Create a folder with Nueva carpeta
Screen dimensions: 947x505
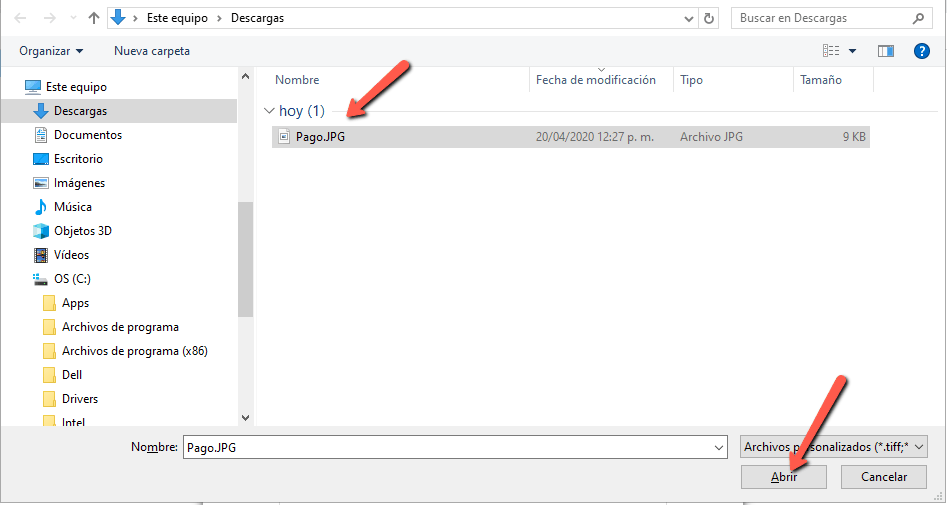pyautogui.click(x=152, y=51)
